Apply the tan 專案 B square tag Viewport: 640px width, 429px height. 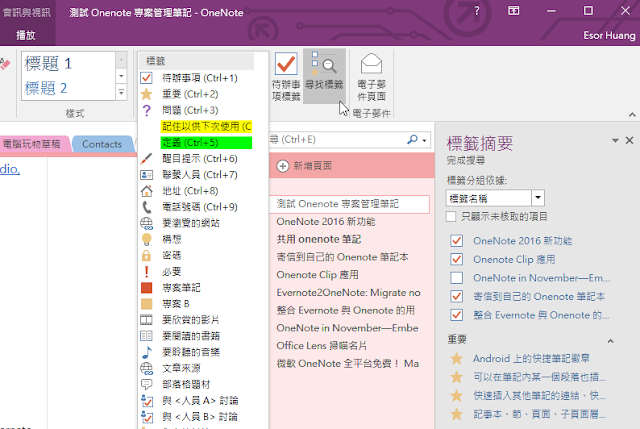146,304
